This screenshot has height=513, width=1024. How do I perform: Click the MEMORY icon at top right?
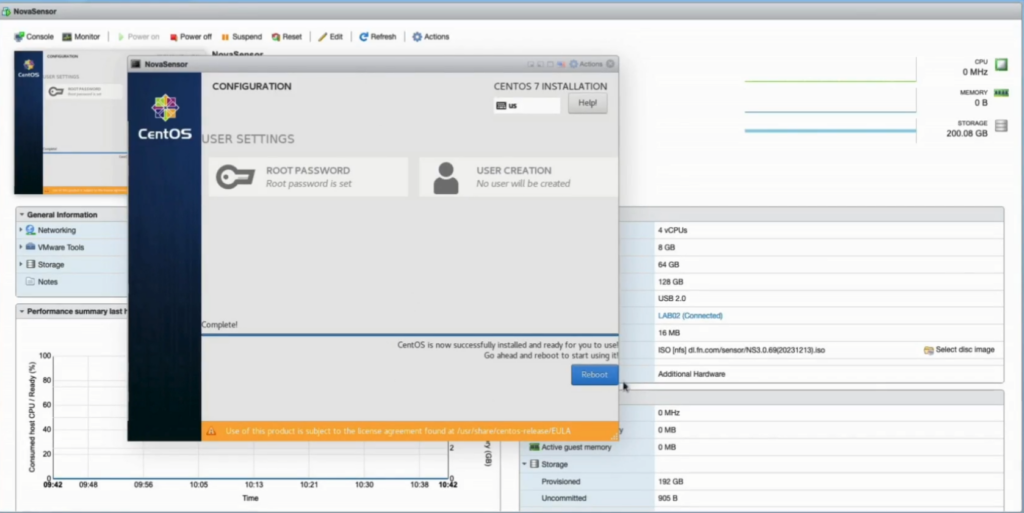coord(1001,93)
